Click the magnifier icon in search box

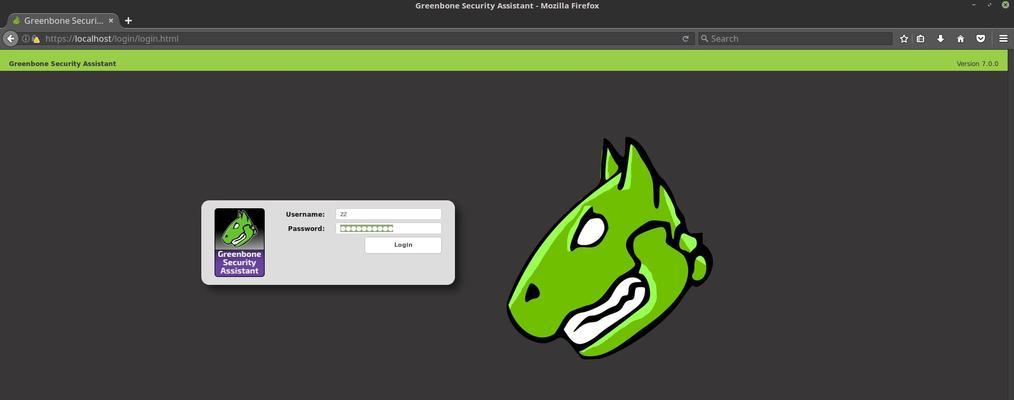(x=705, y=39)
